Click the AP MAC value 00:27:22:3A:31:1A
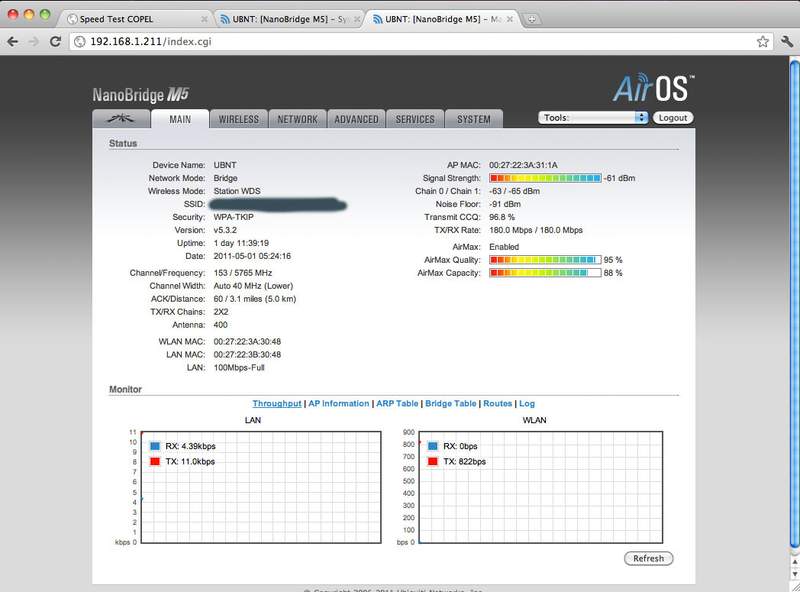800x592 pixels. click(523, 165)
